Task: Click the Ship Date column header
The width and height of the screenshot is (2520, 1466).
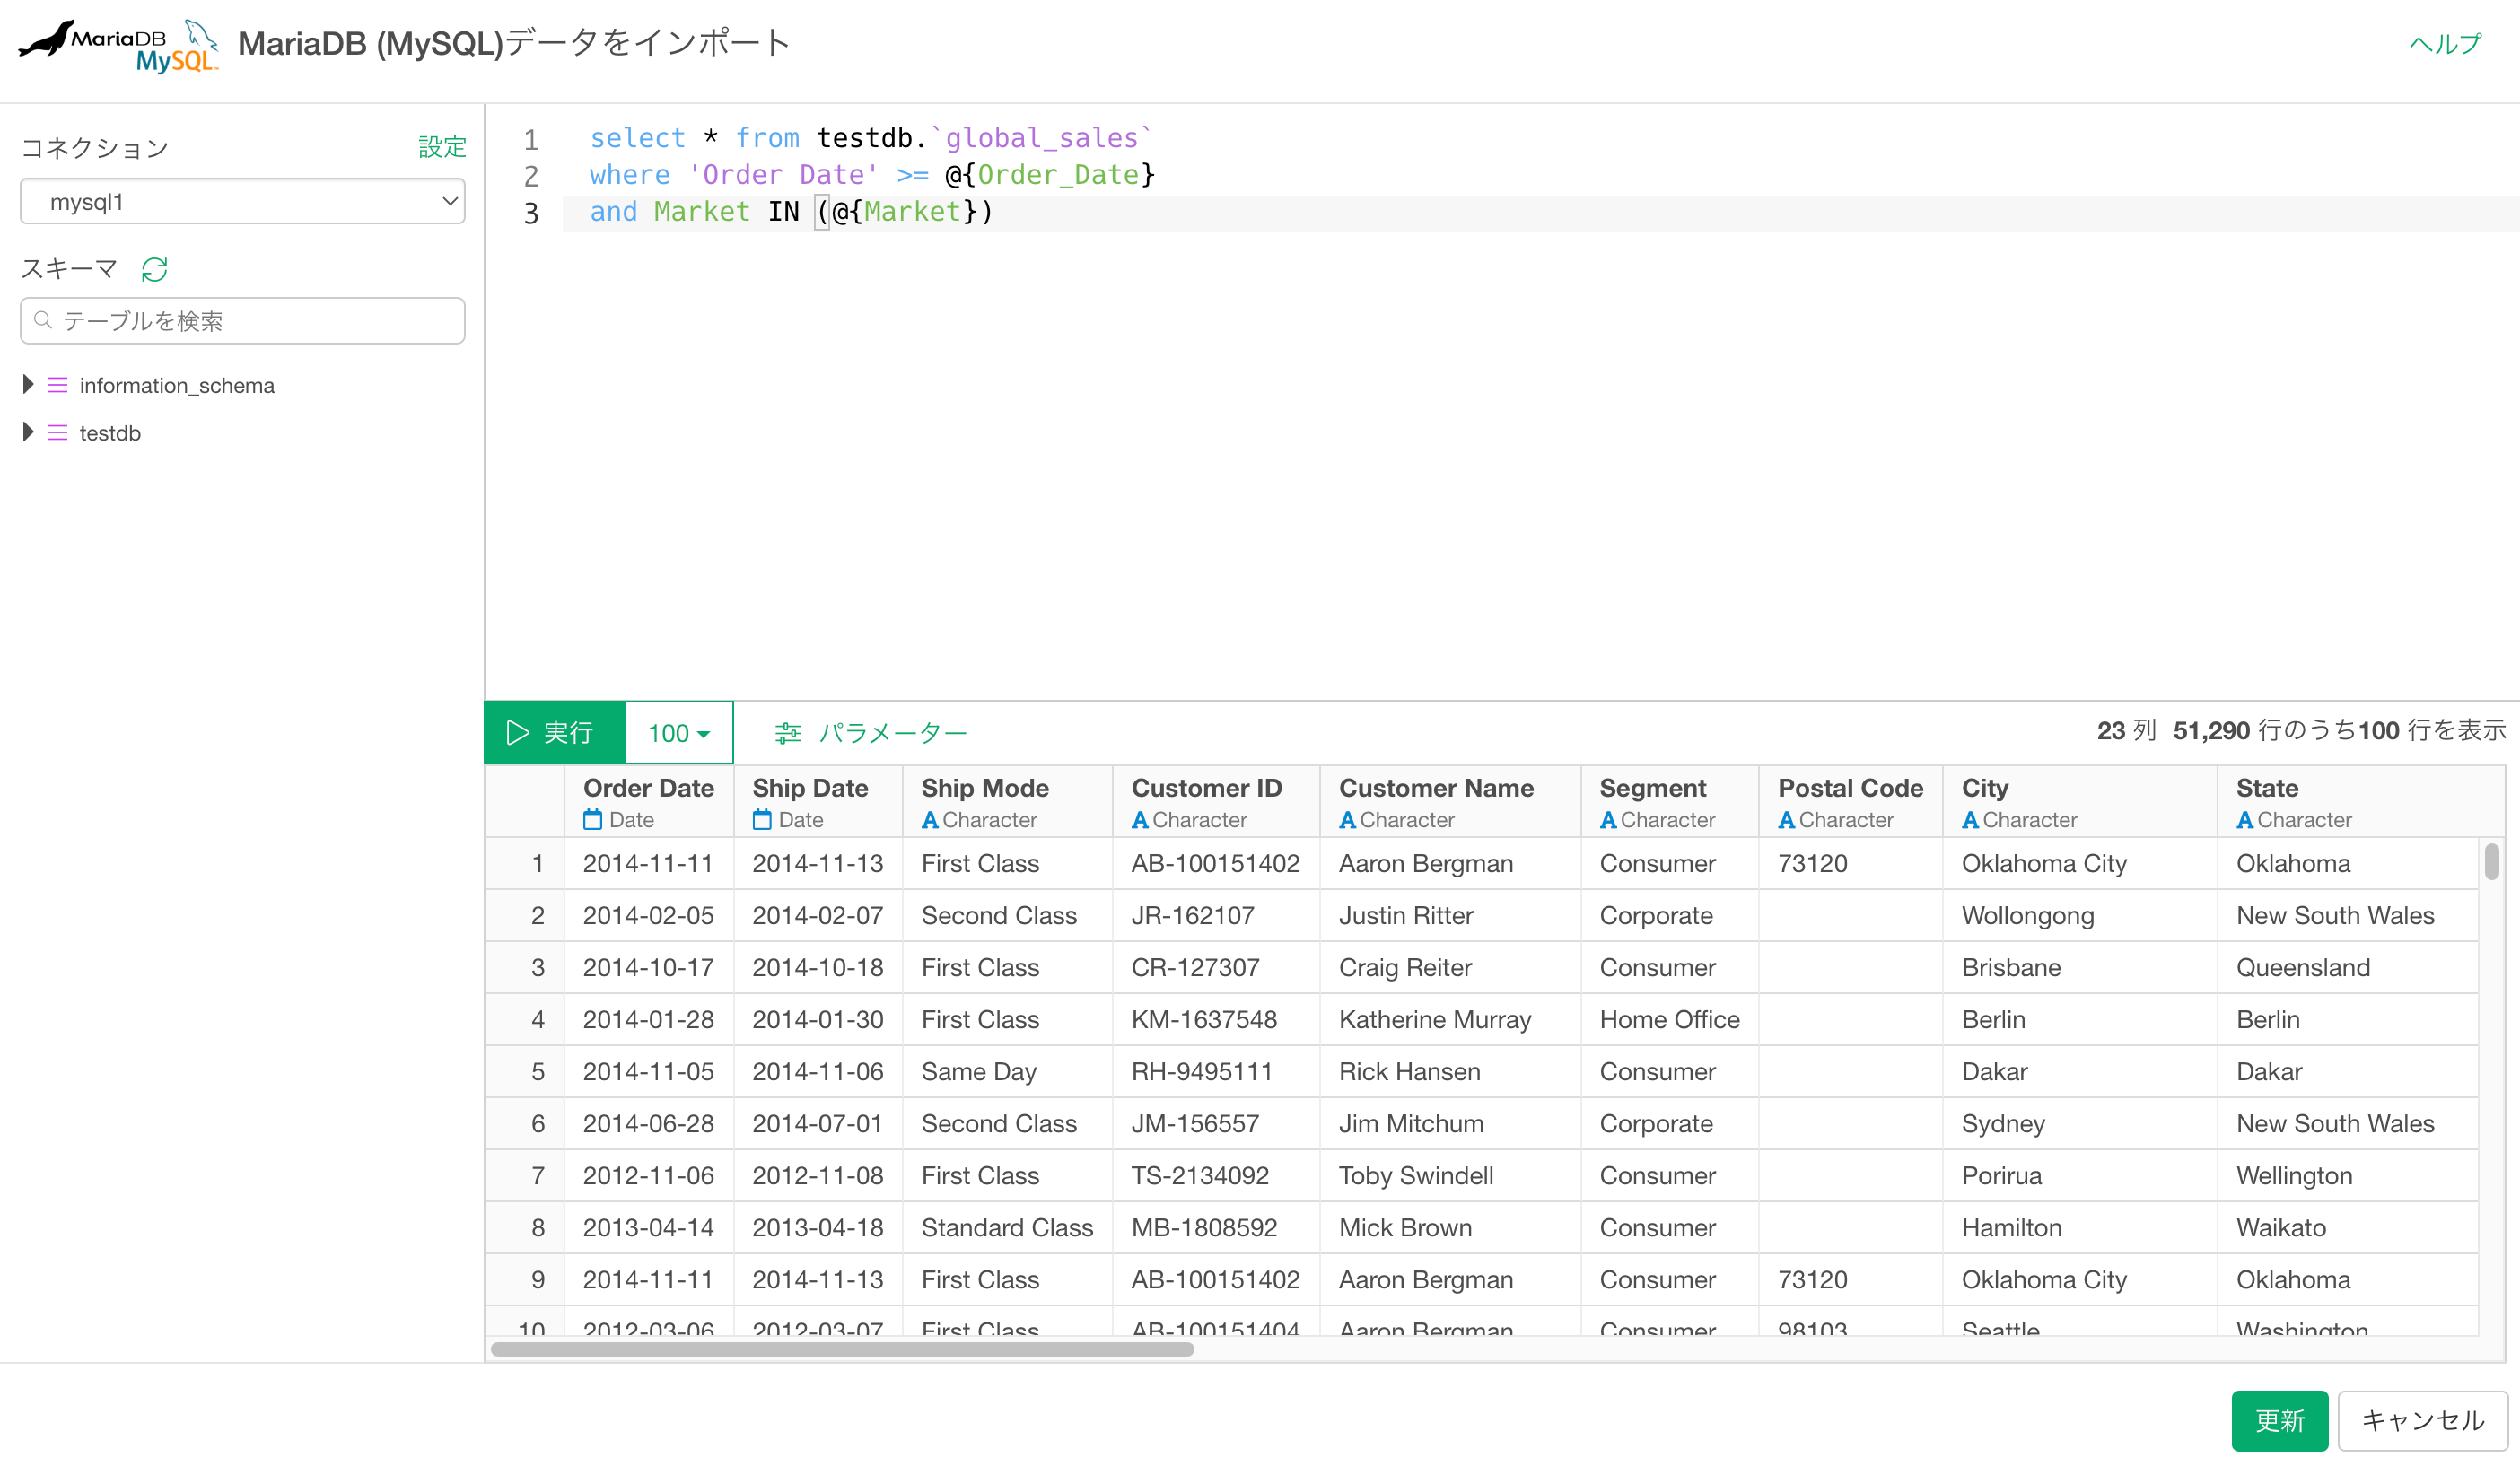Action: (818, 801)
